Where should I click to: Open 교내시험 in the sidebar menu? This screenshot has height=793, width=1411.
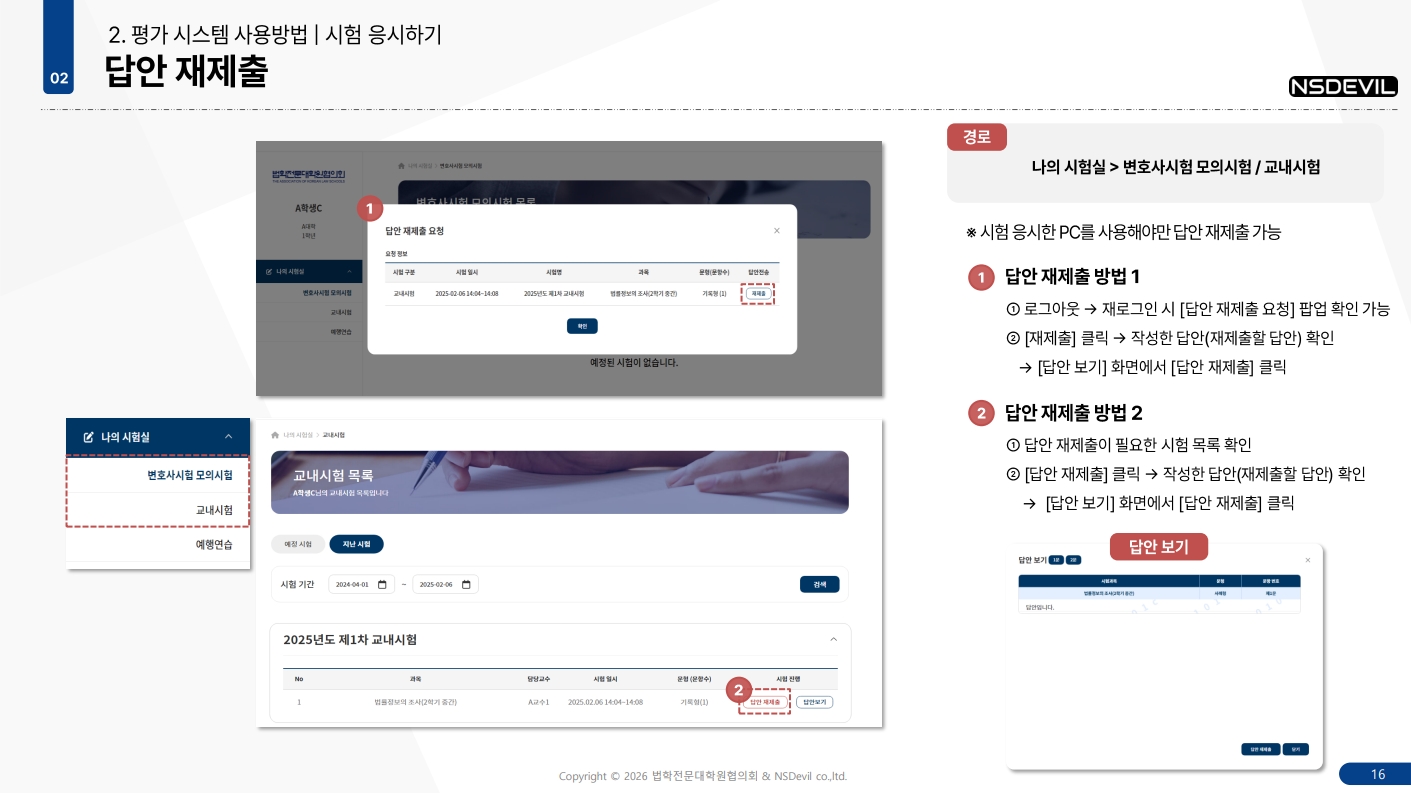click(x=214, y=510)
